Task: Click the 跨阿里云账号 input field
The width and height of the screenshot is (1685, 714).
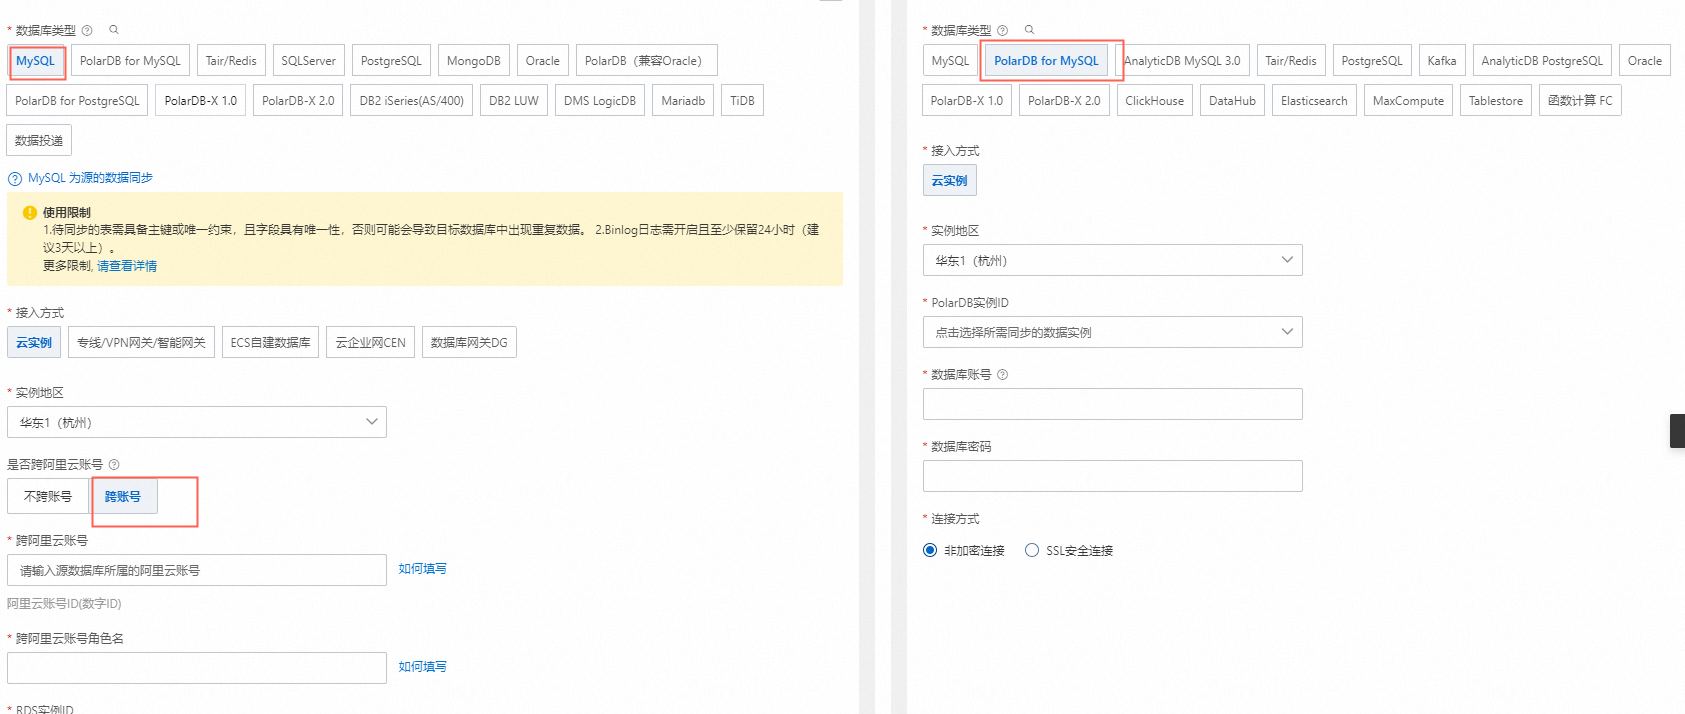Action: [x=197, y=570]
